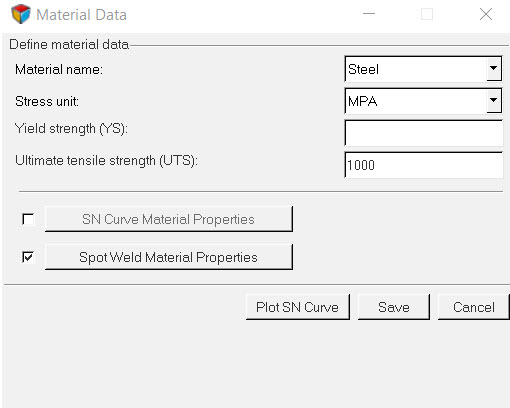
Task: Click the Material Data app icon
Action: click(21, 14)
